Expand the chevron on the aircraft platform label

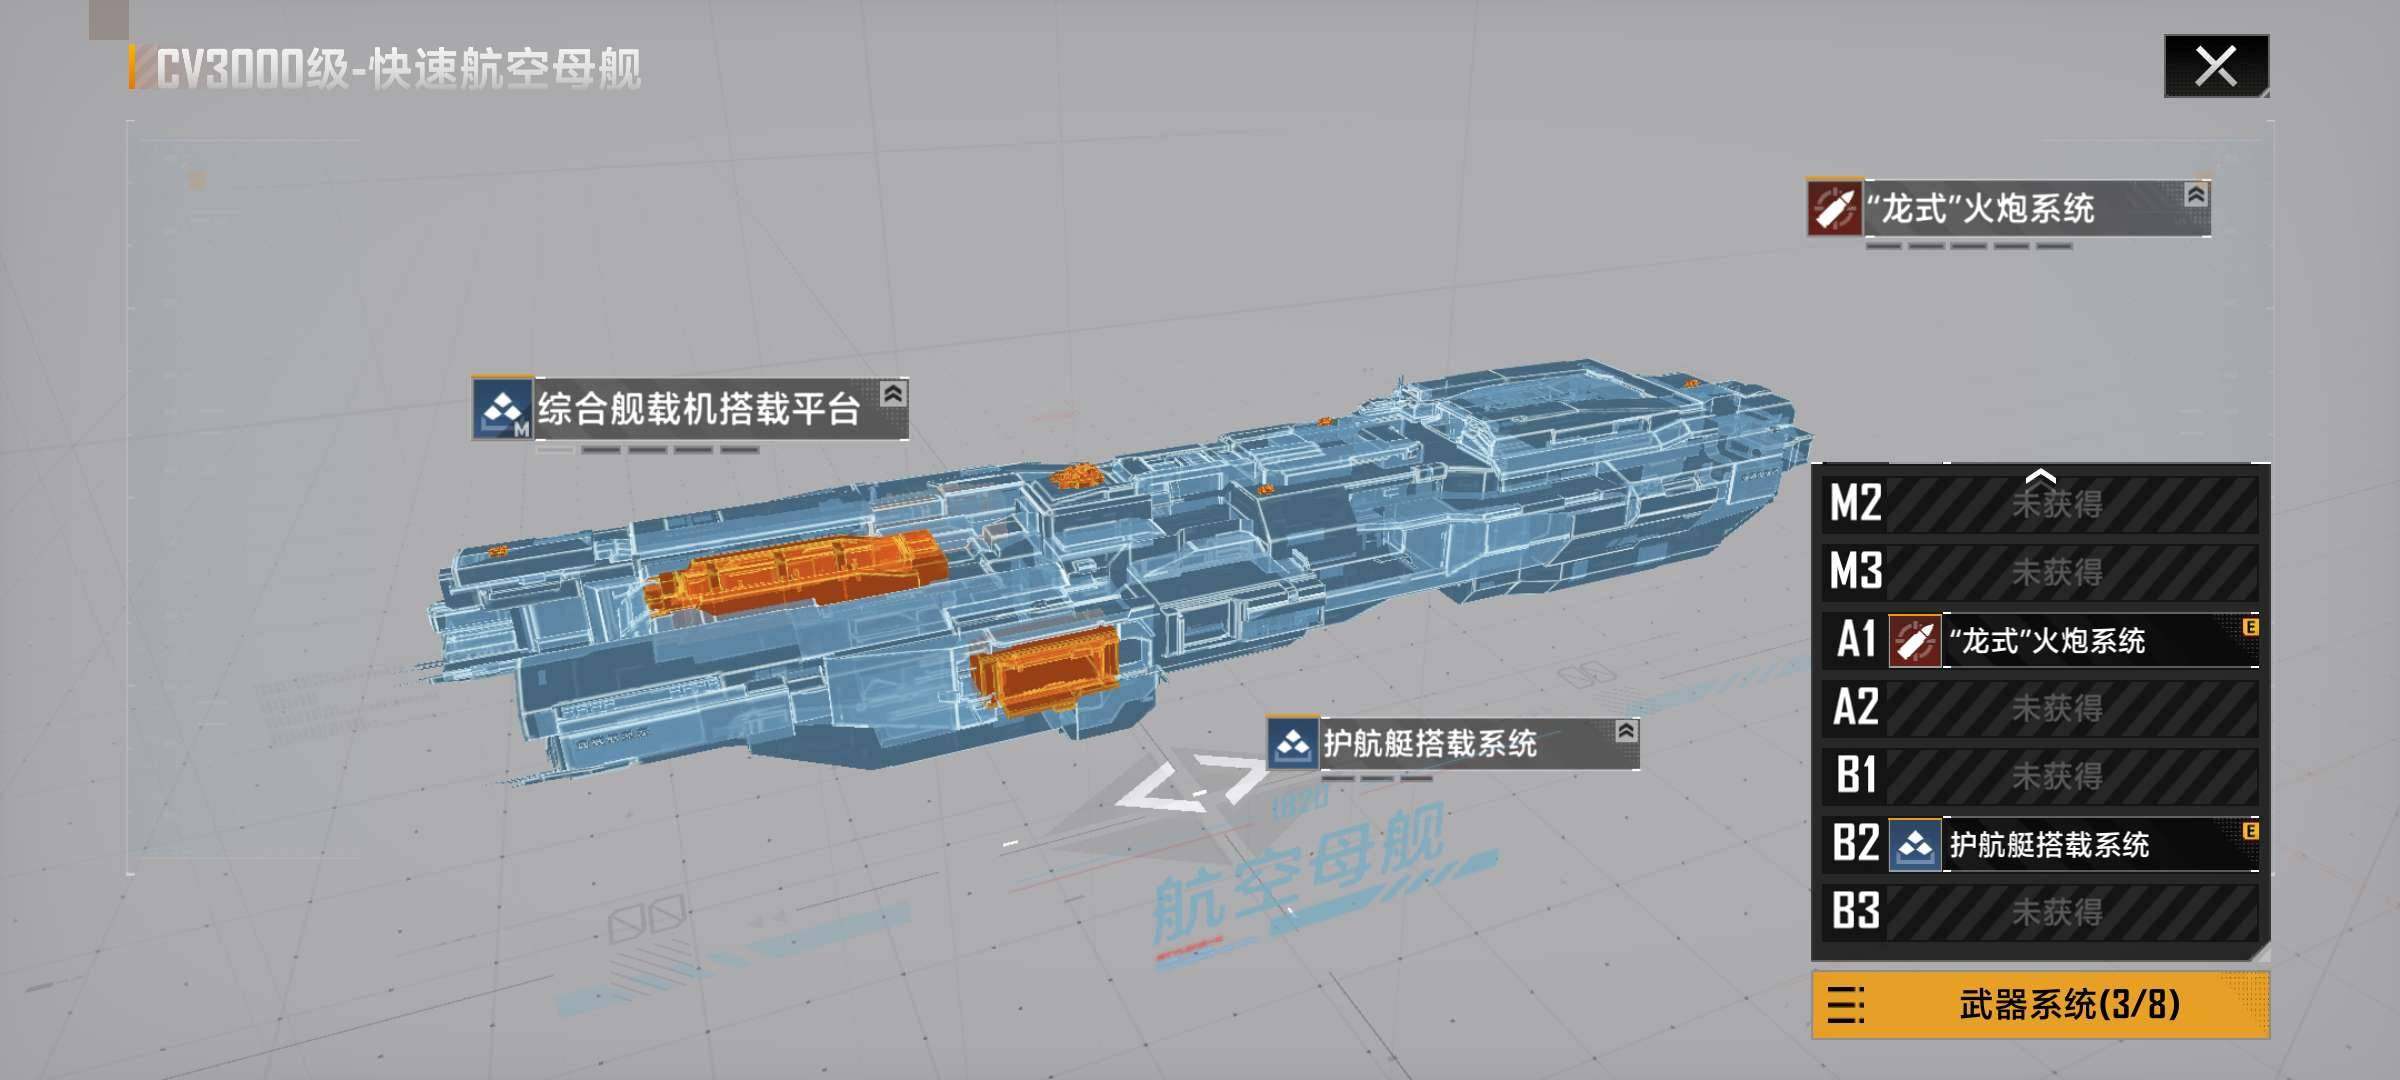(x=893, y=394)
